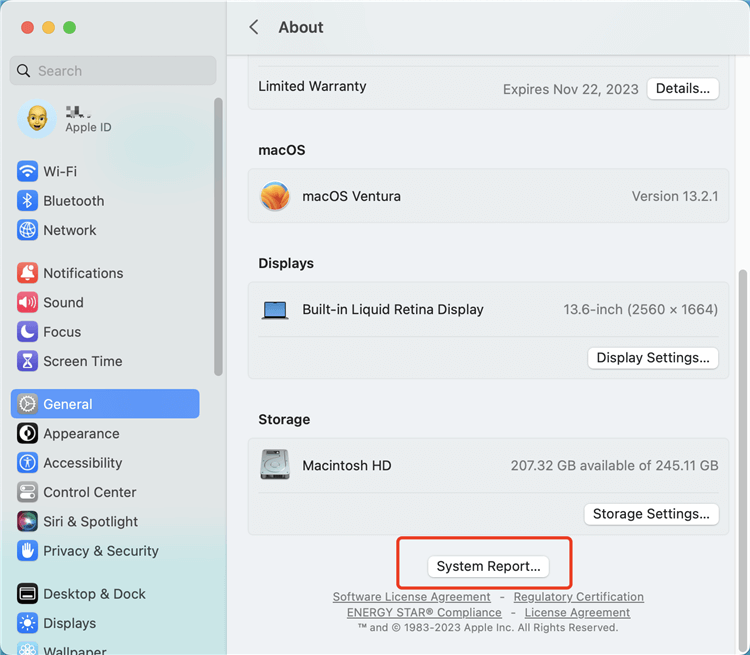Click the Appearance icon
Viewport: 750px width, 655px height.
[x=27, y=433]
